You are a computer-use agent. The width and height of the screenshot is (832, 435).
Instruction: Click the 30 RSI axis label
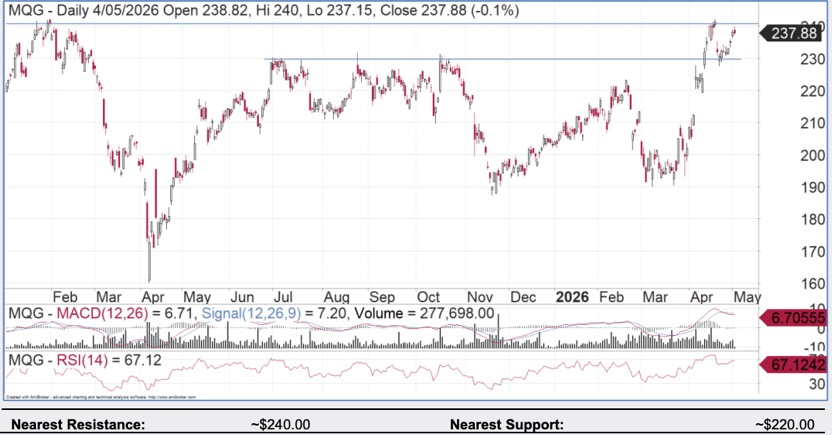coord(817,384)
